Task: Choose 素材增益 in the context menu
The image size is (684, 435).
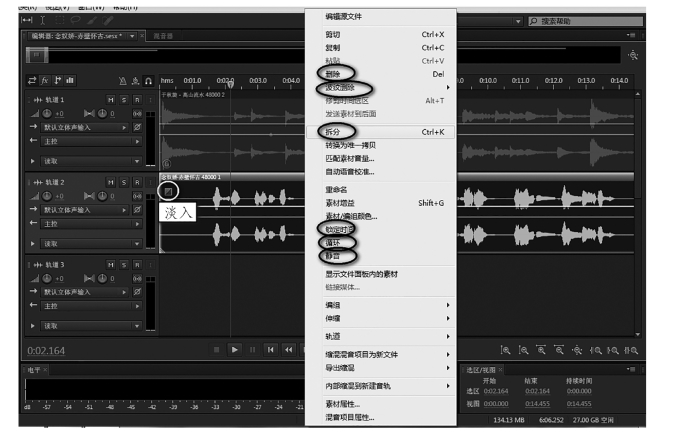Action: pyautogui.click(x=380, y=203)
